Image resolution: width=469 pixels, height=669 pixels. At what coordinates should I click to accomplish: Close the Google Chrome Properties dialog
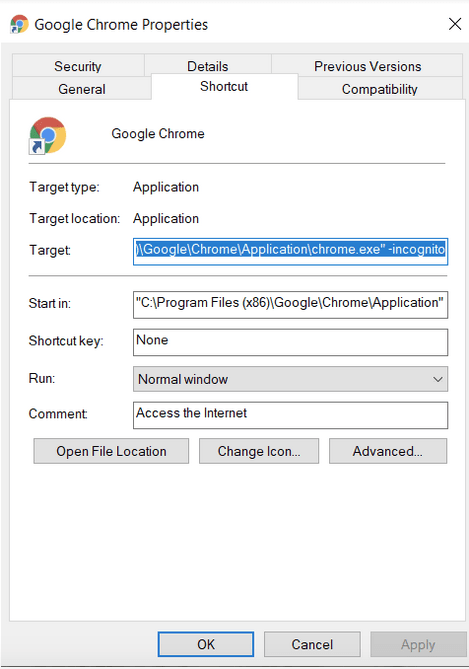coord(455,24)
